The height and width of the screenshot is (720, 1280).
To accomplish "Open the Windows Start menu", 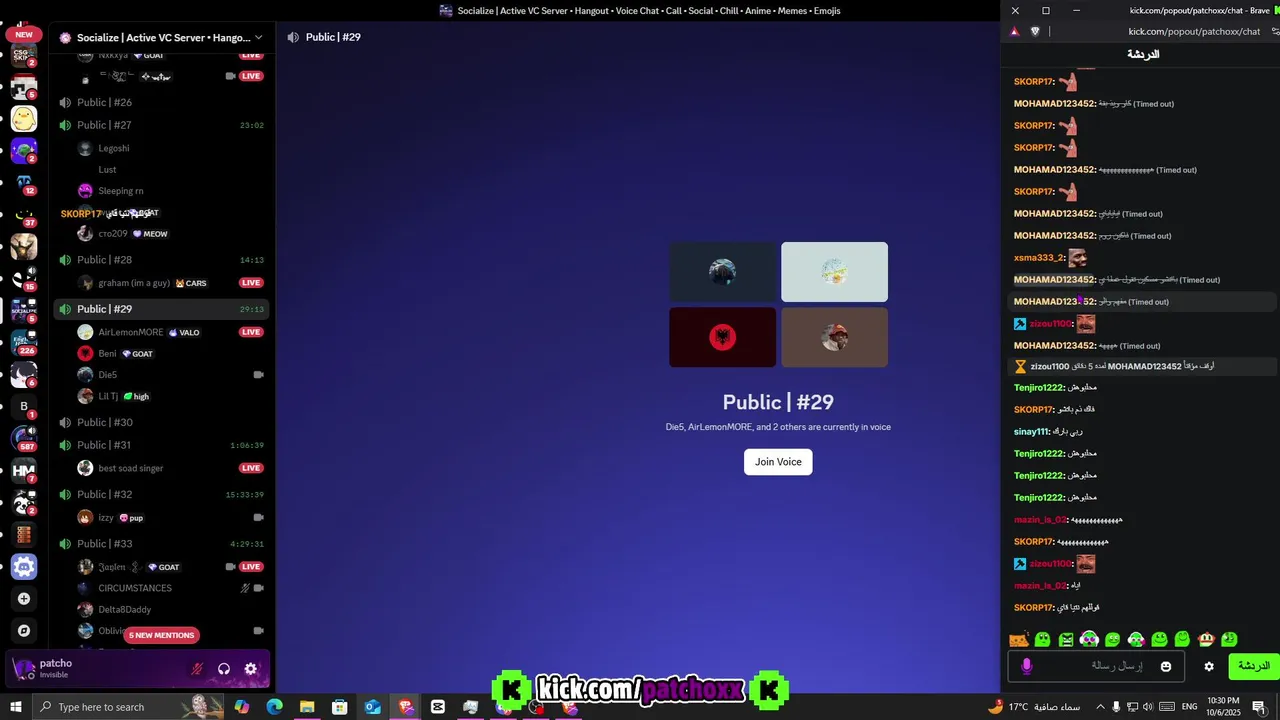I will (16, 707).
